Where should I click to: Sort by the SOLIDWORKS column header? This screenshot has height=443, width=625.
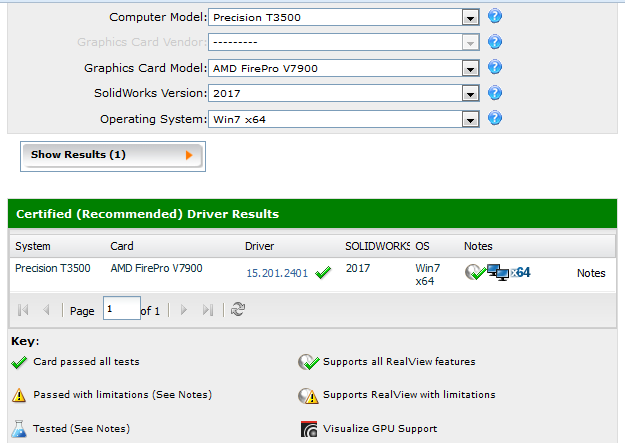click(377, 246)
